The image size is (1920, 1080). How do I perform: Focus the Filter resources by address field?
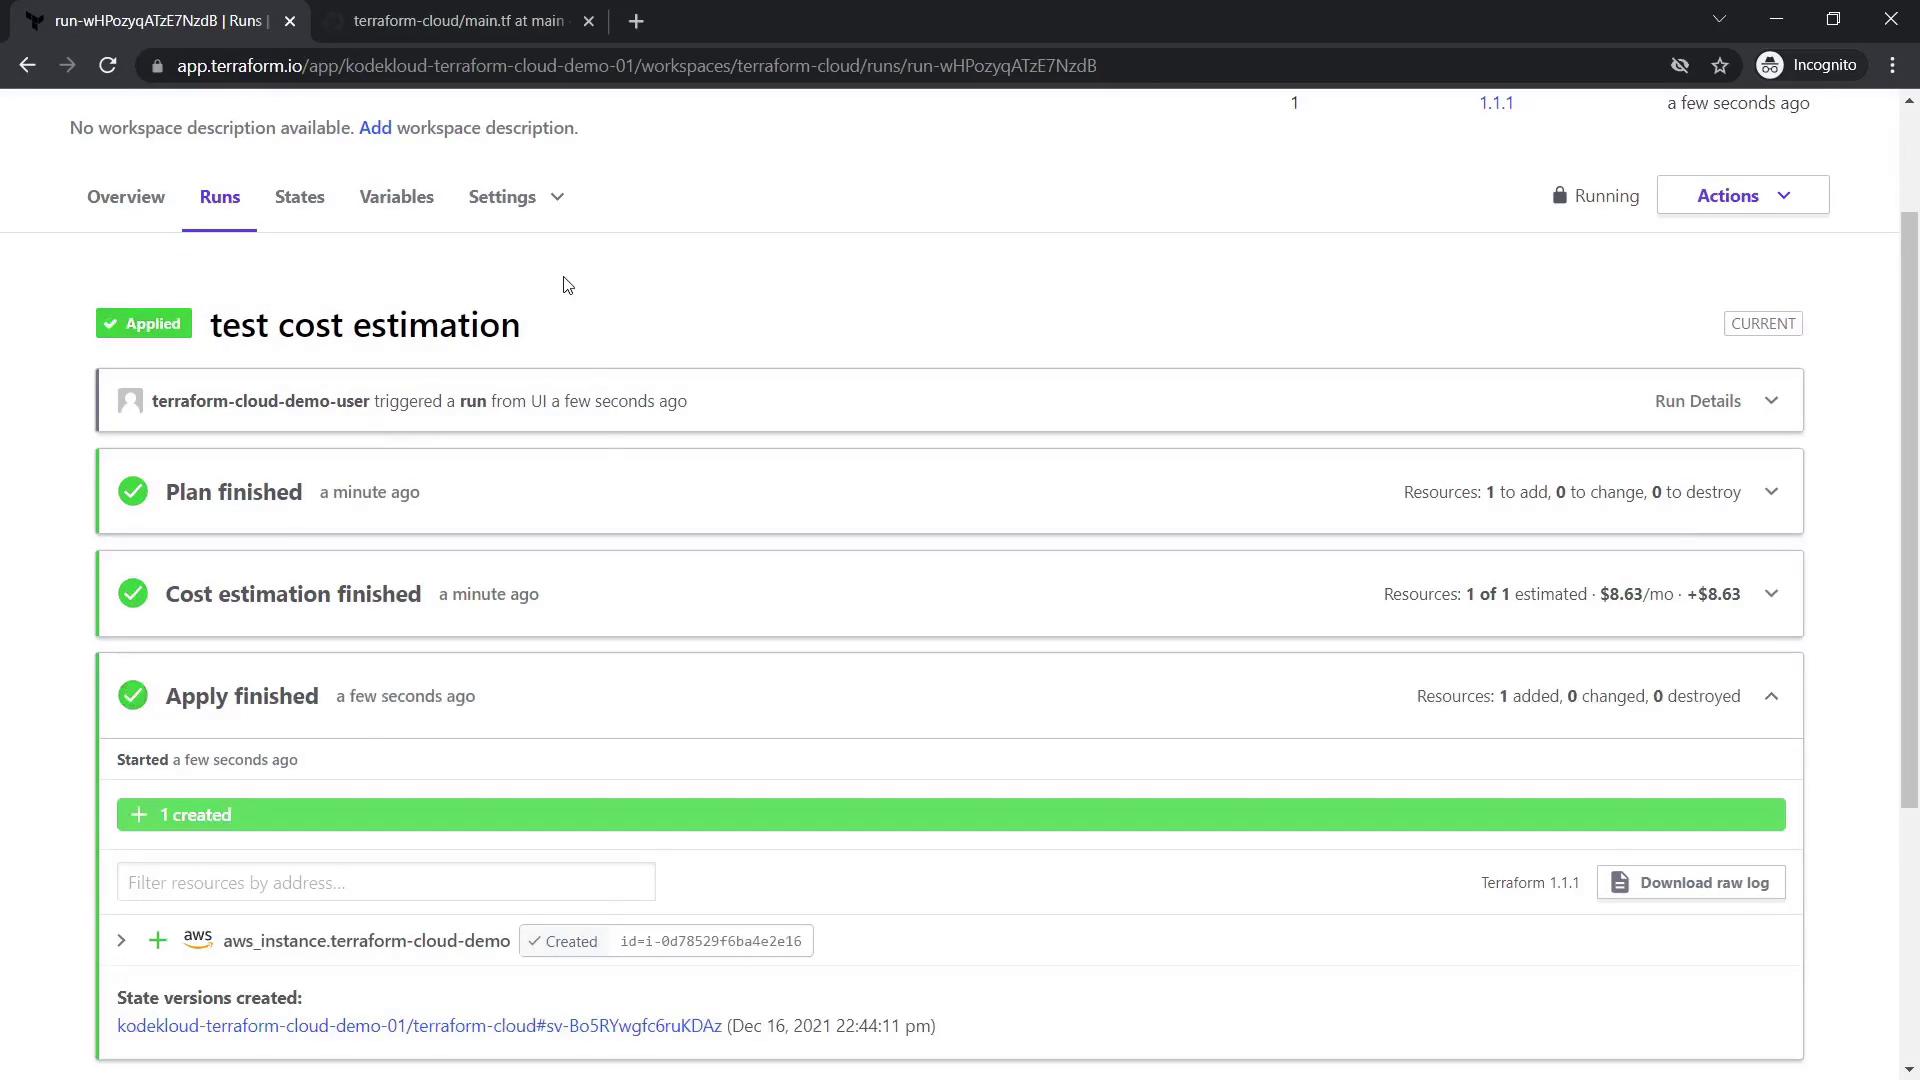[386, 883]
